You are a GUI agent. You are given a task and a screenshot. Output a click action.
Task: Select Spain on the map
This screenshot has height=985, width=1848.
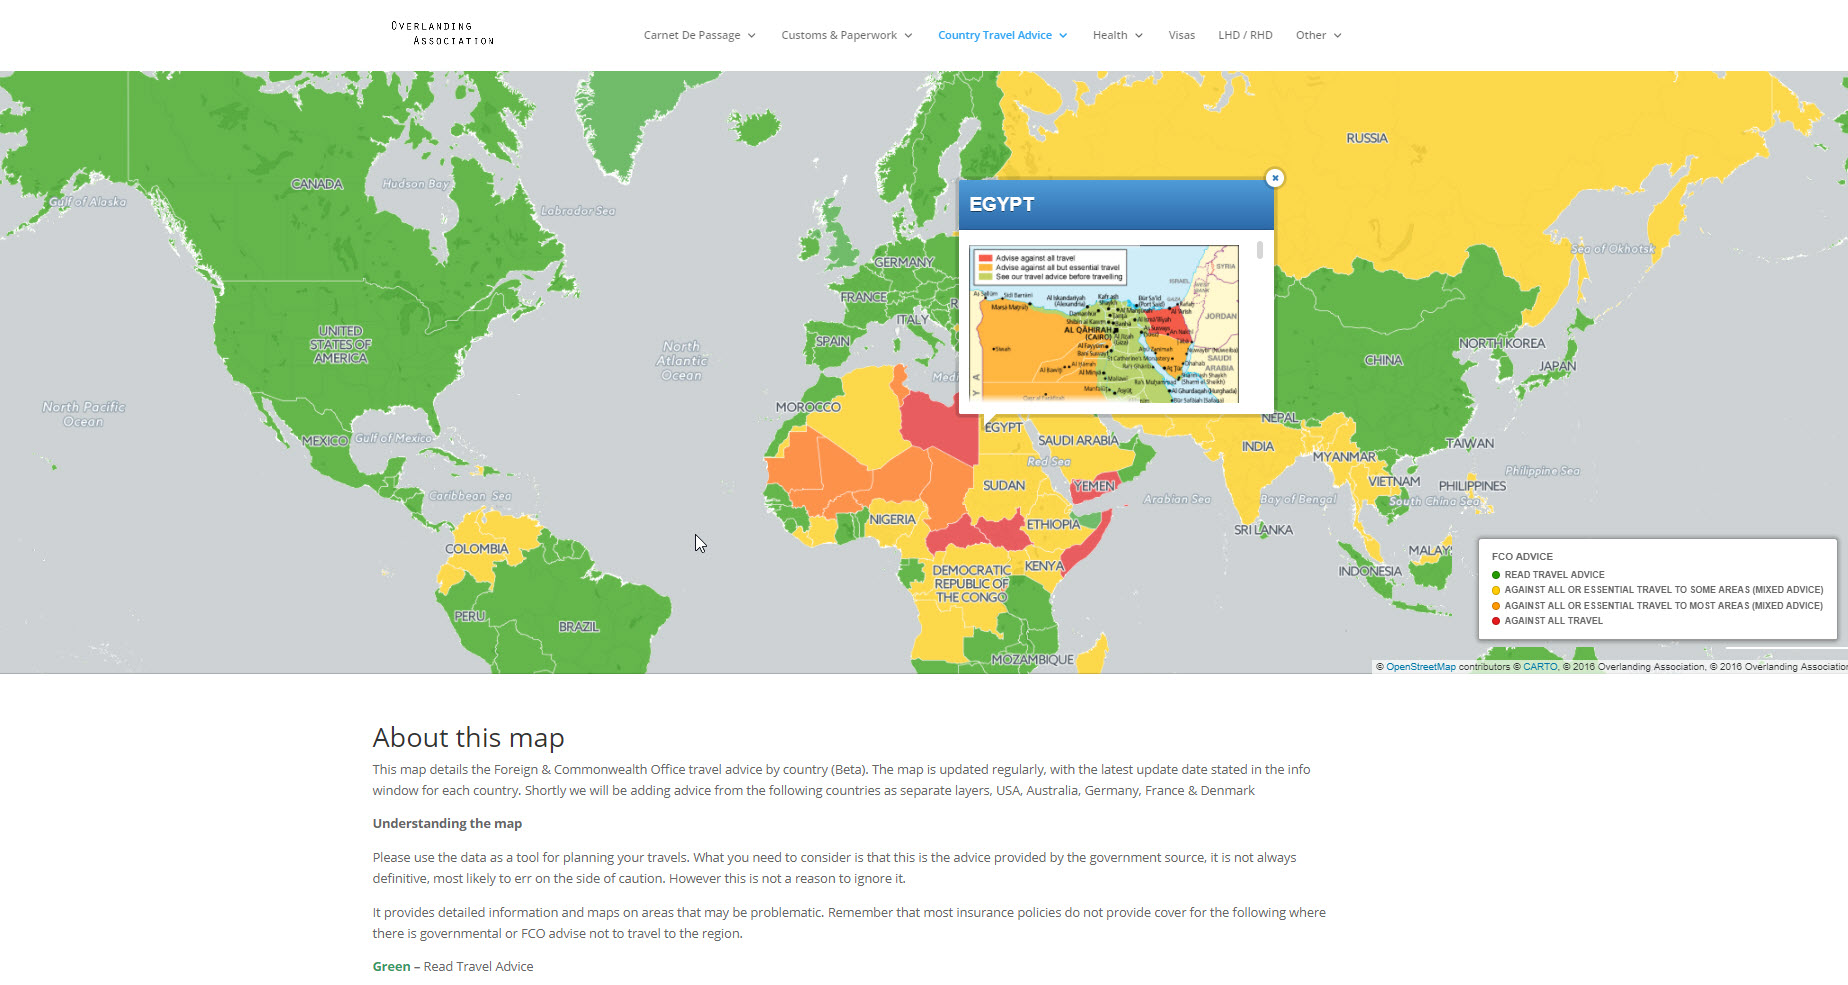click(x=832, y=341)
